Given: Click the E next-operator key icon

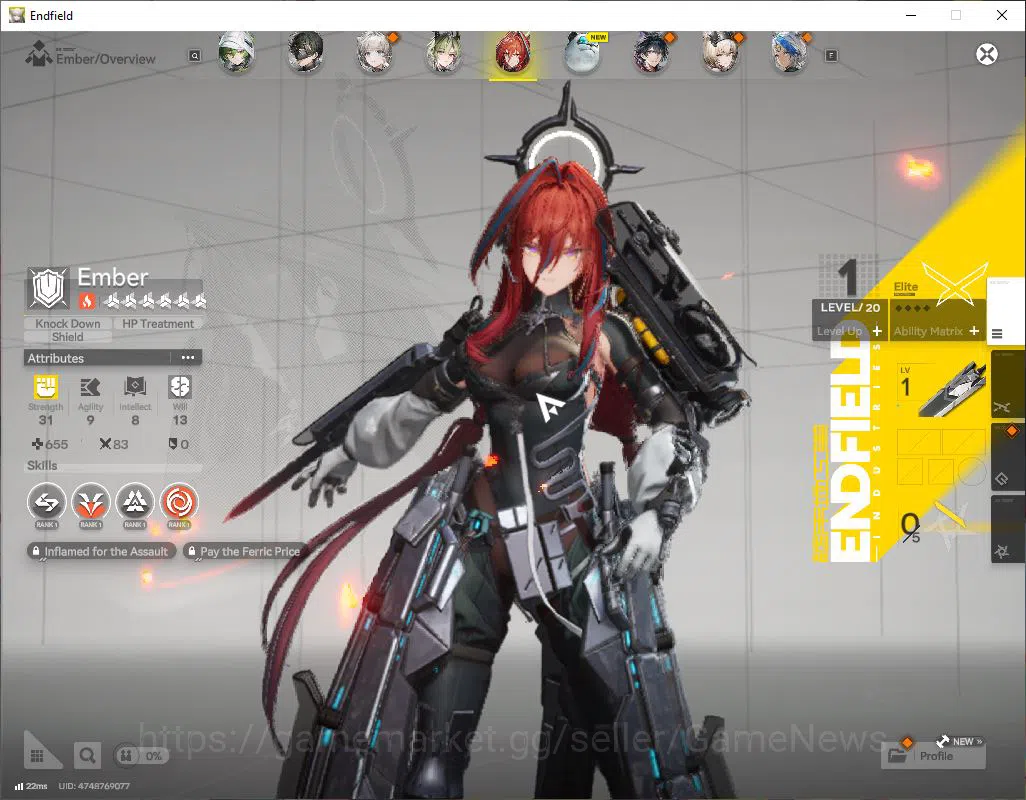Looking at the screenshot, I should (x=831, y=56).
